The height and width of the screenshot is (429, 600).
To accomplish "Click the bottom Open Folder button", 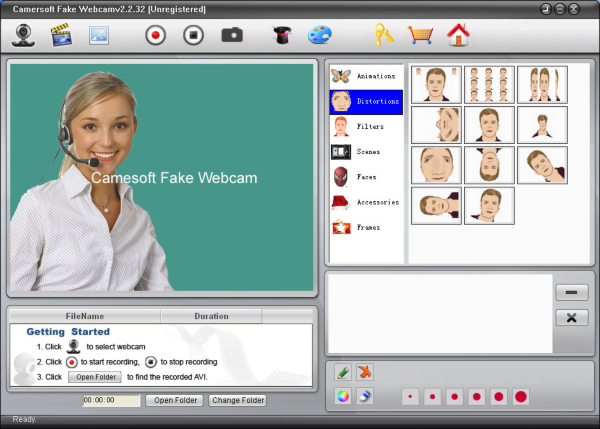I will [174, 400].
